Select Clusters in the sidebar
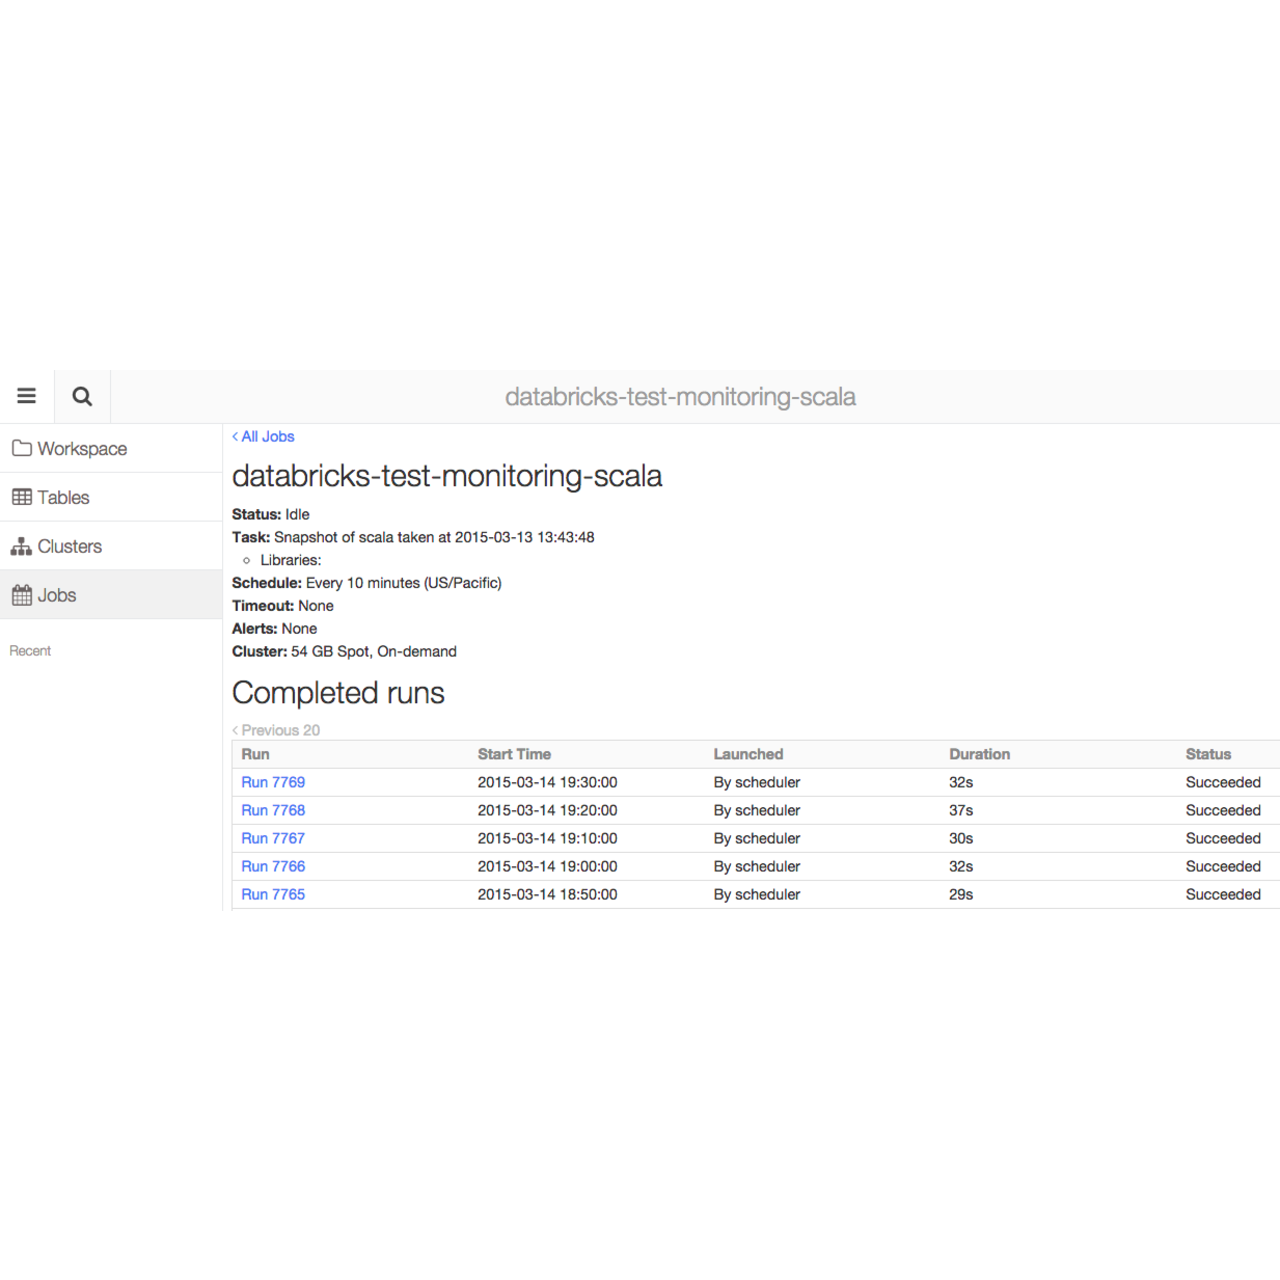1280x1280 pixels. 69,546
